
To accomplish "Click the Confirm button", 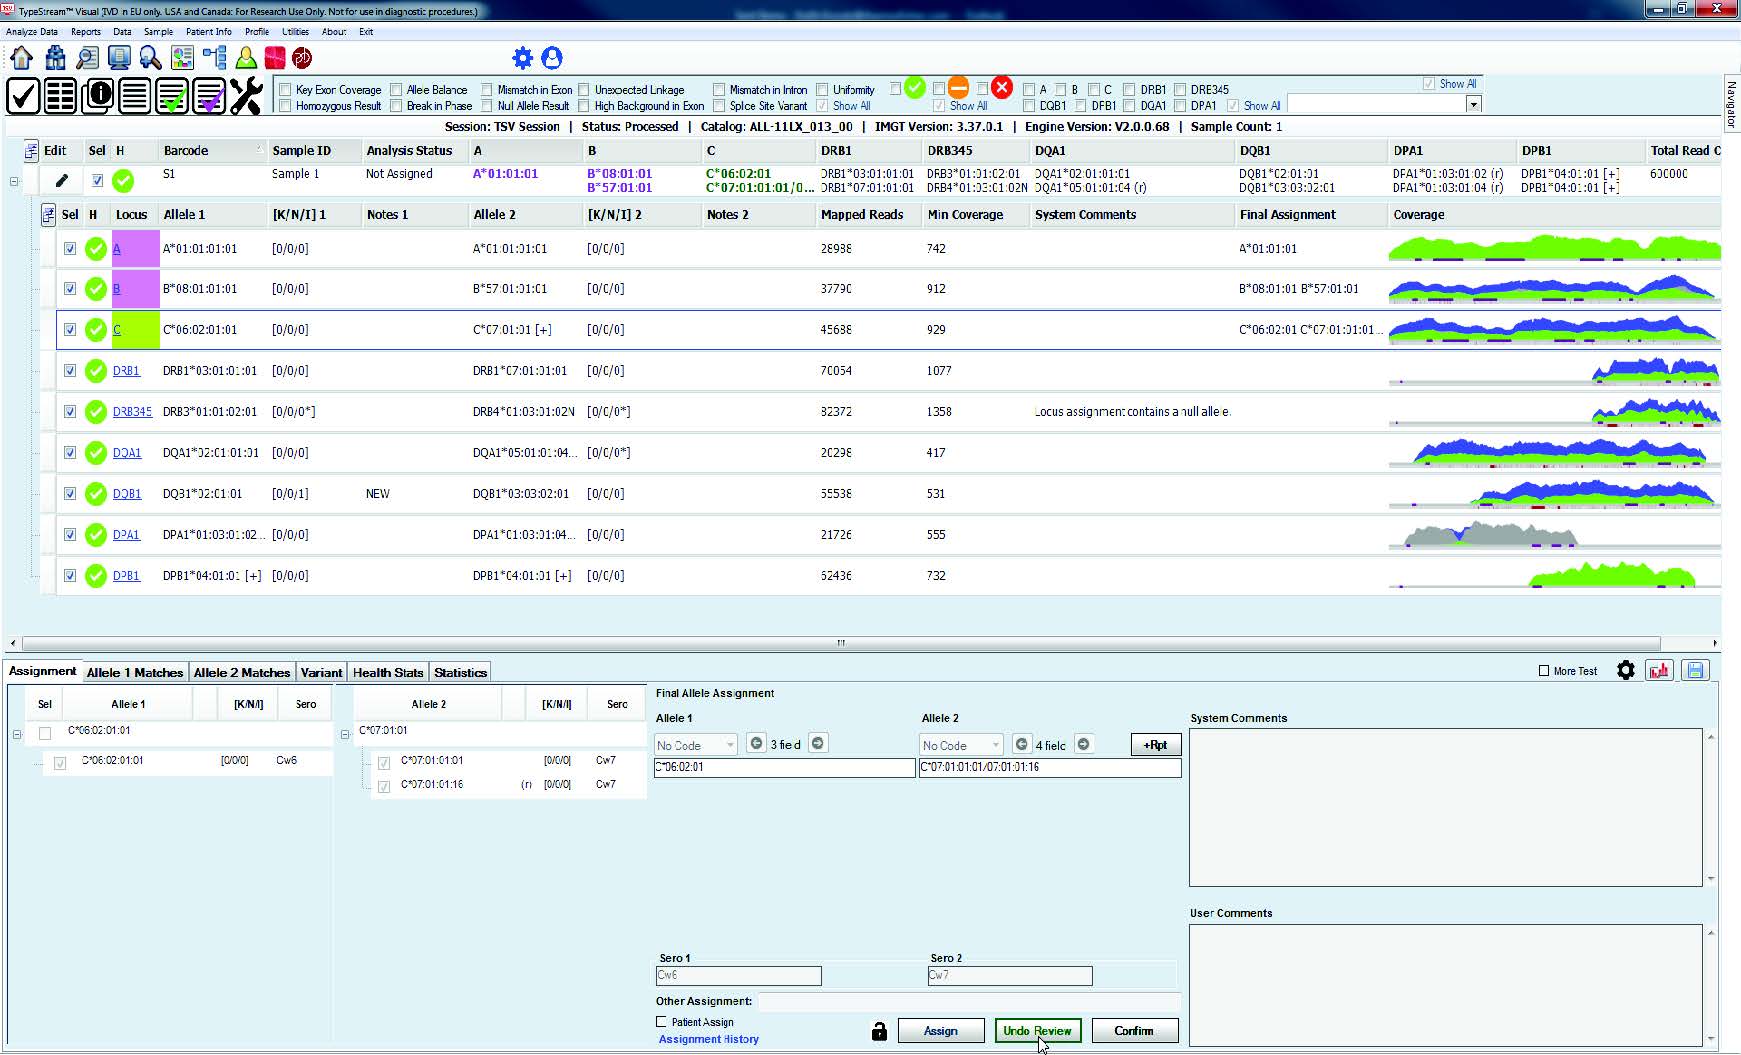I will coord(1134,1031).
